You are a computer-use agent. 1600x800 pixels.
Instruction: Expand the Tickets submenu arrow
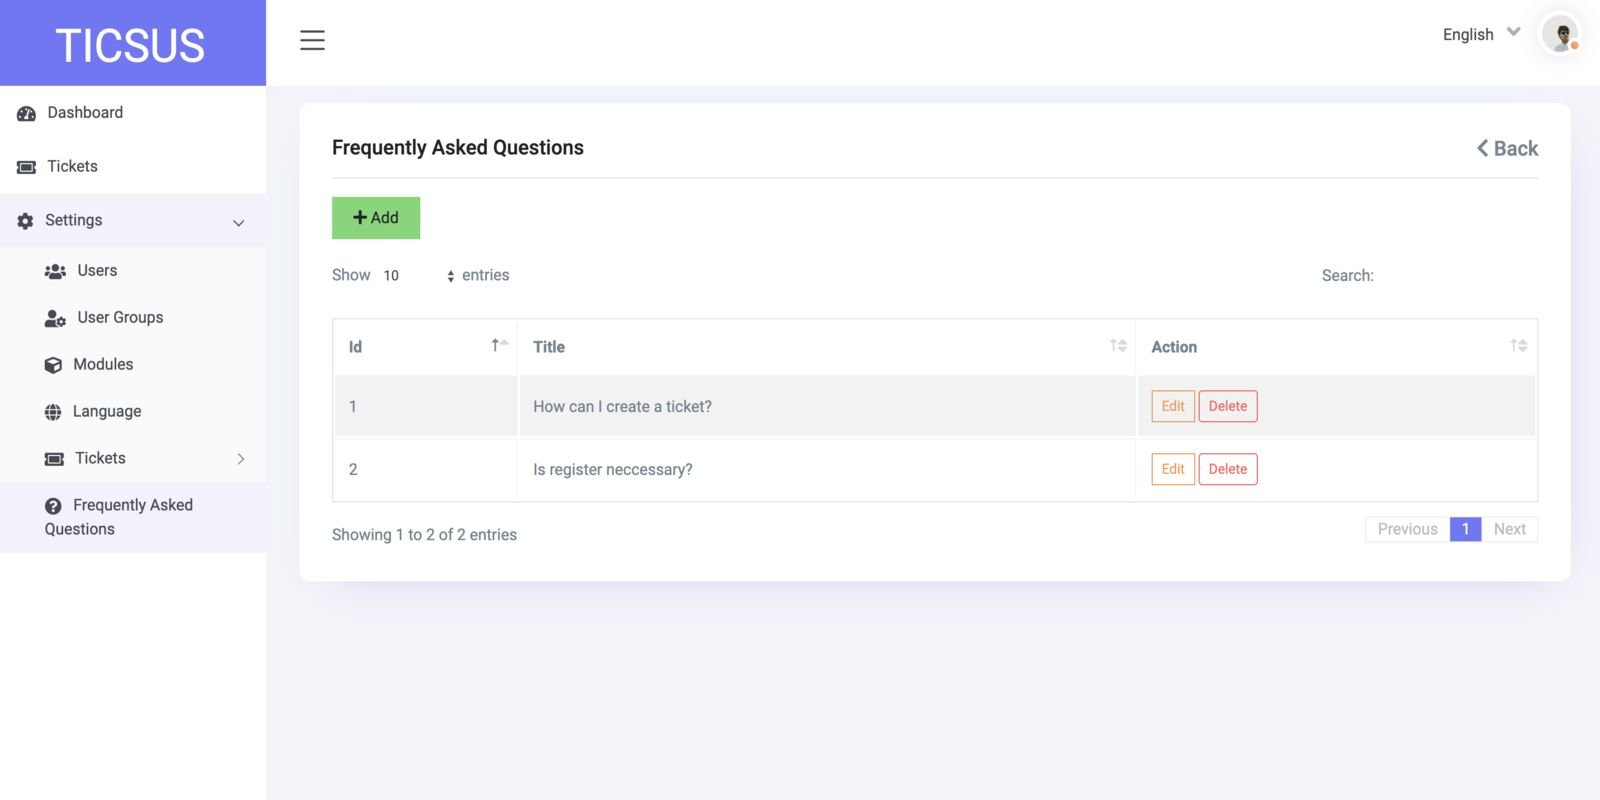click(241, 459)
